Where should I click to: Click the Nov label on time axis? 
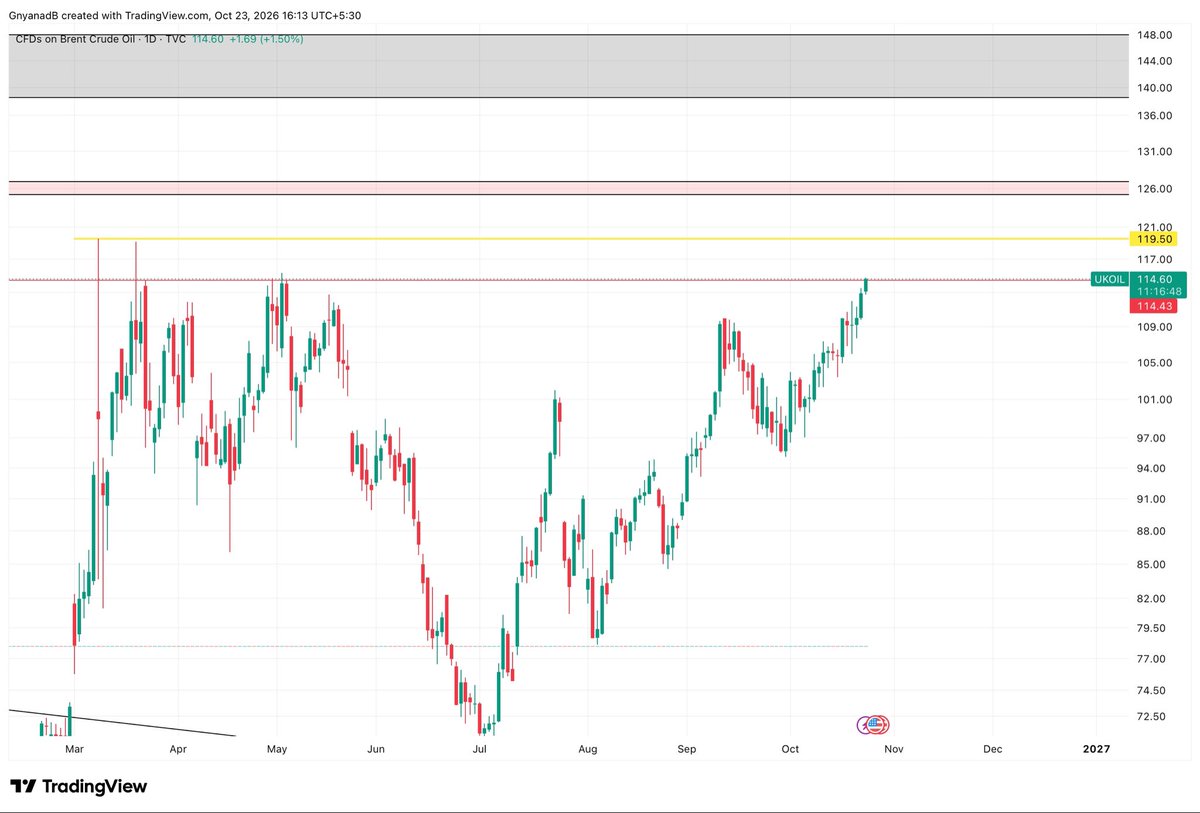[894, 748]
